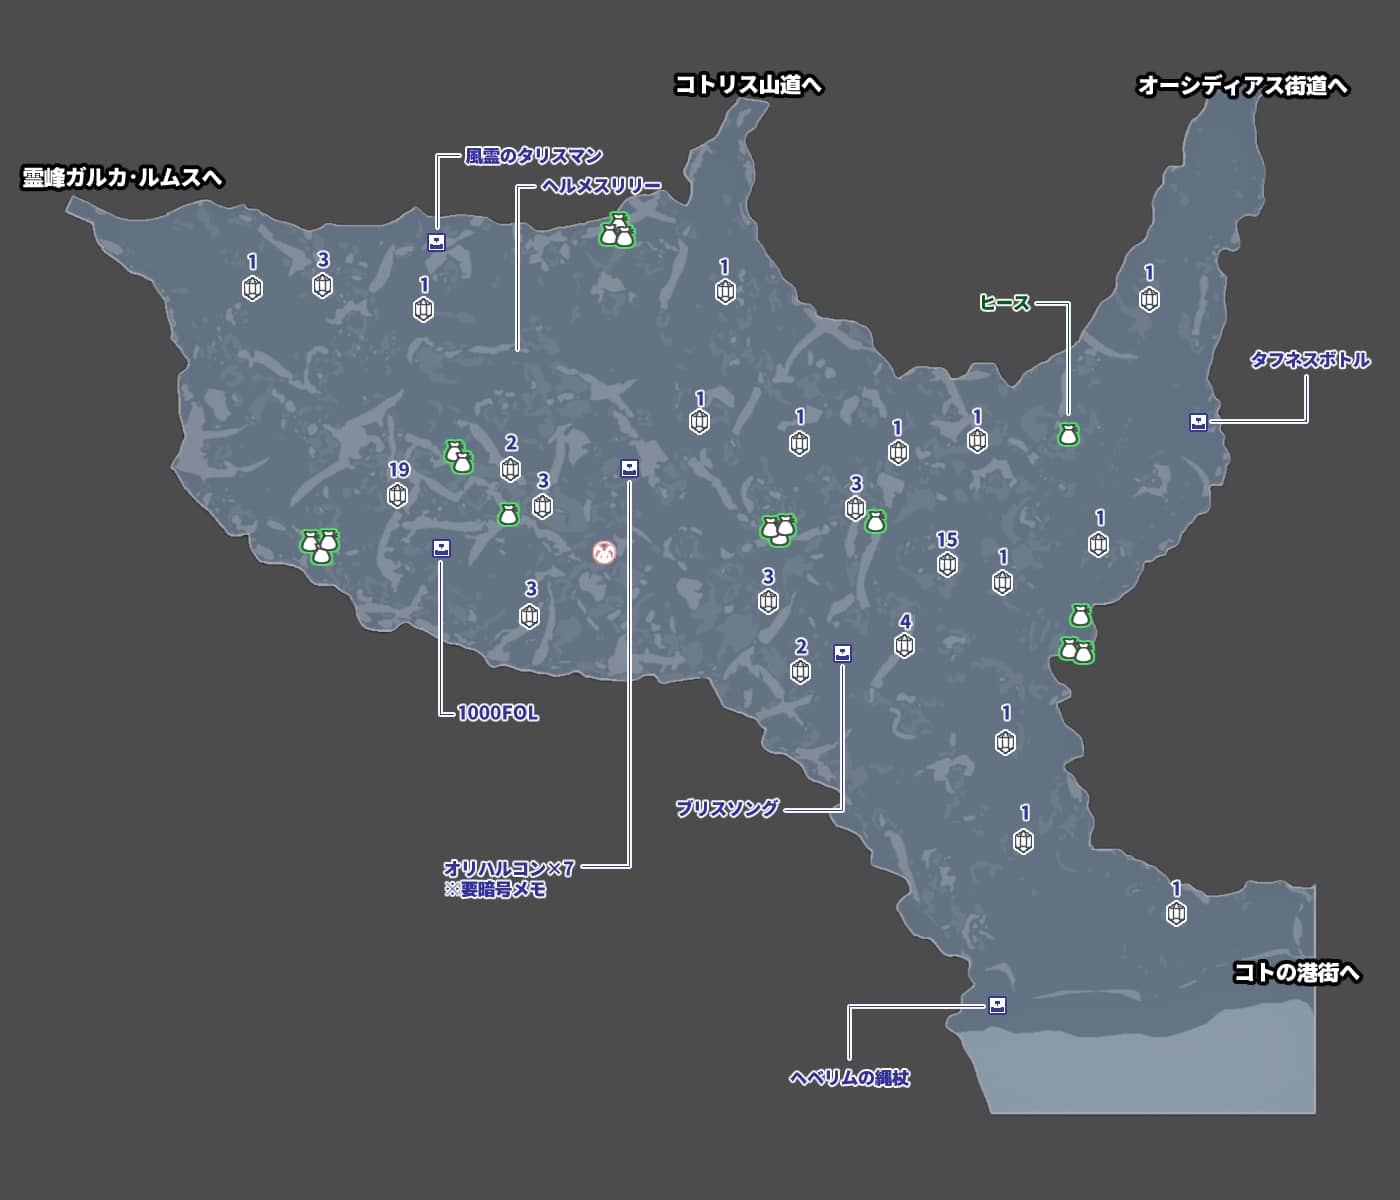
Task: Click the treasure chest linked to 1000FOL
Action: click(x=441, y=548)
